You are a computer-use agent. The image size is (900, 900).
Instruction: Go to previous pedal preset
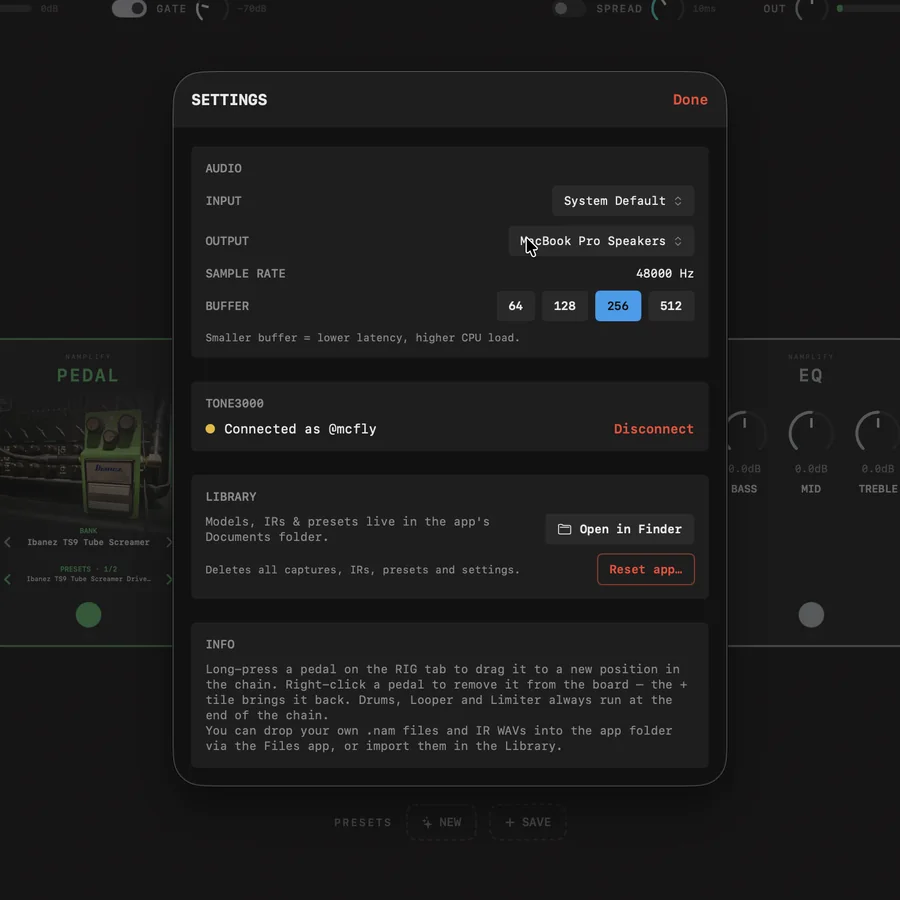[x=7, y=579]
